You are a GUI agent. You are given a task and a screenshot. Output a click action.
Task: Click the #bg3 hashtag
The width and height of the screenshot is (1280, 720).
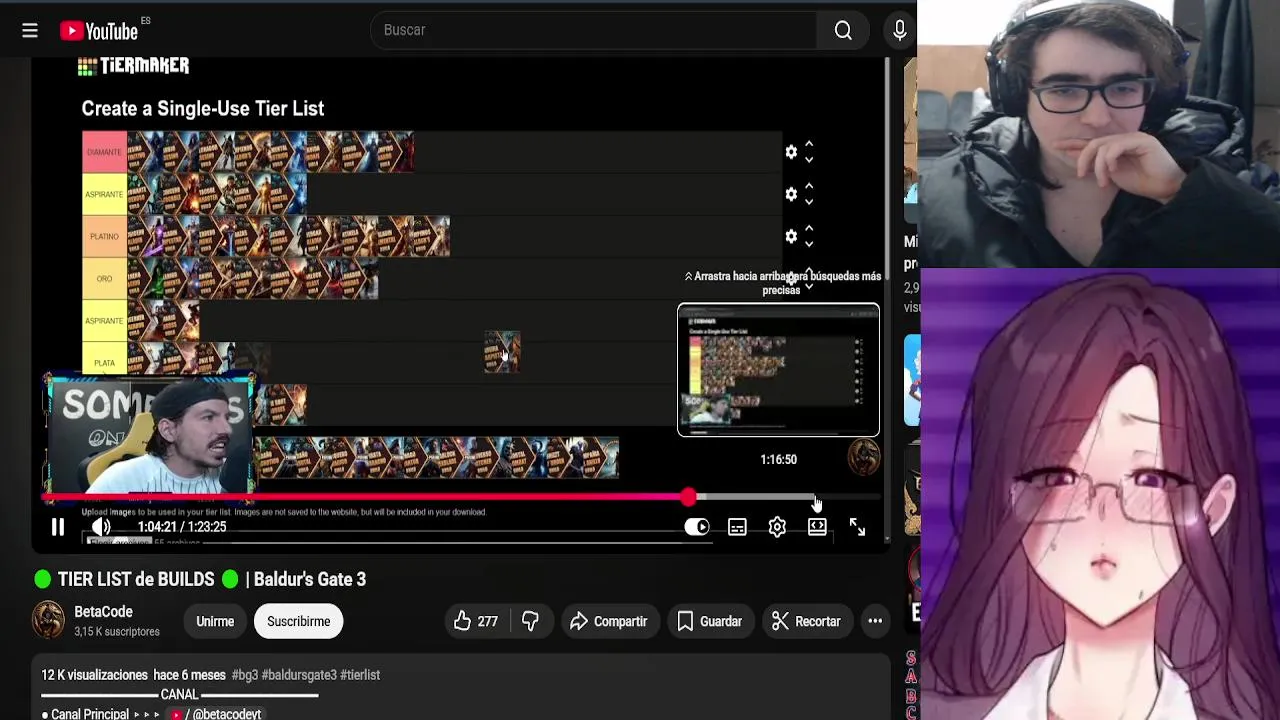click(245, 675)
